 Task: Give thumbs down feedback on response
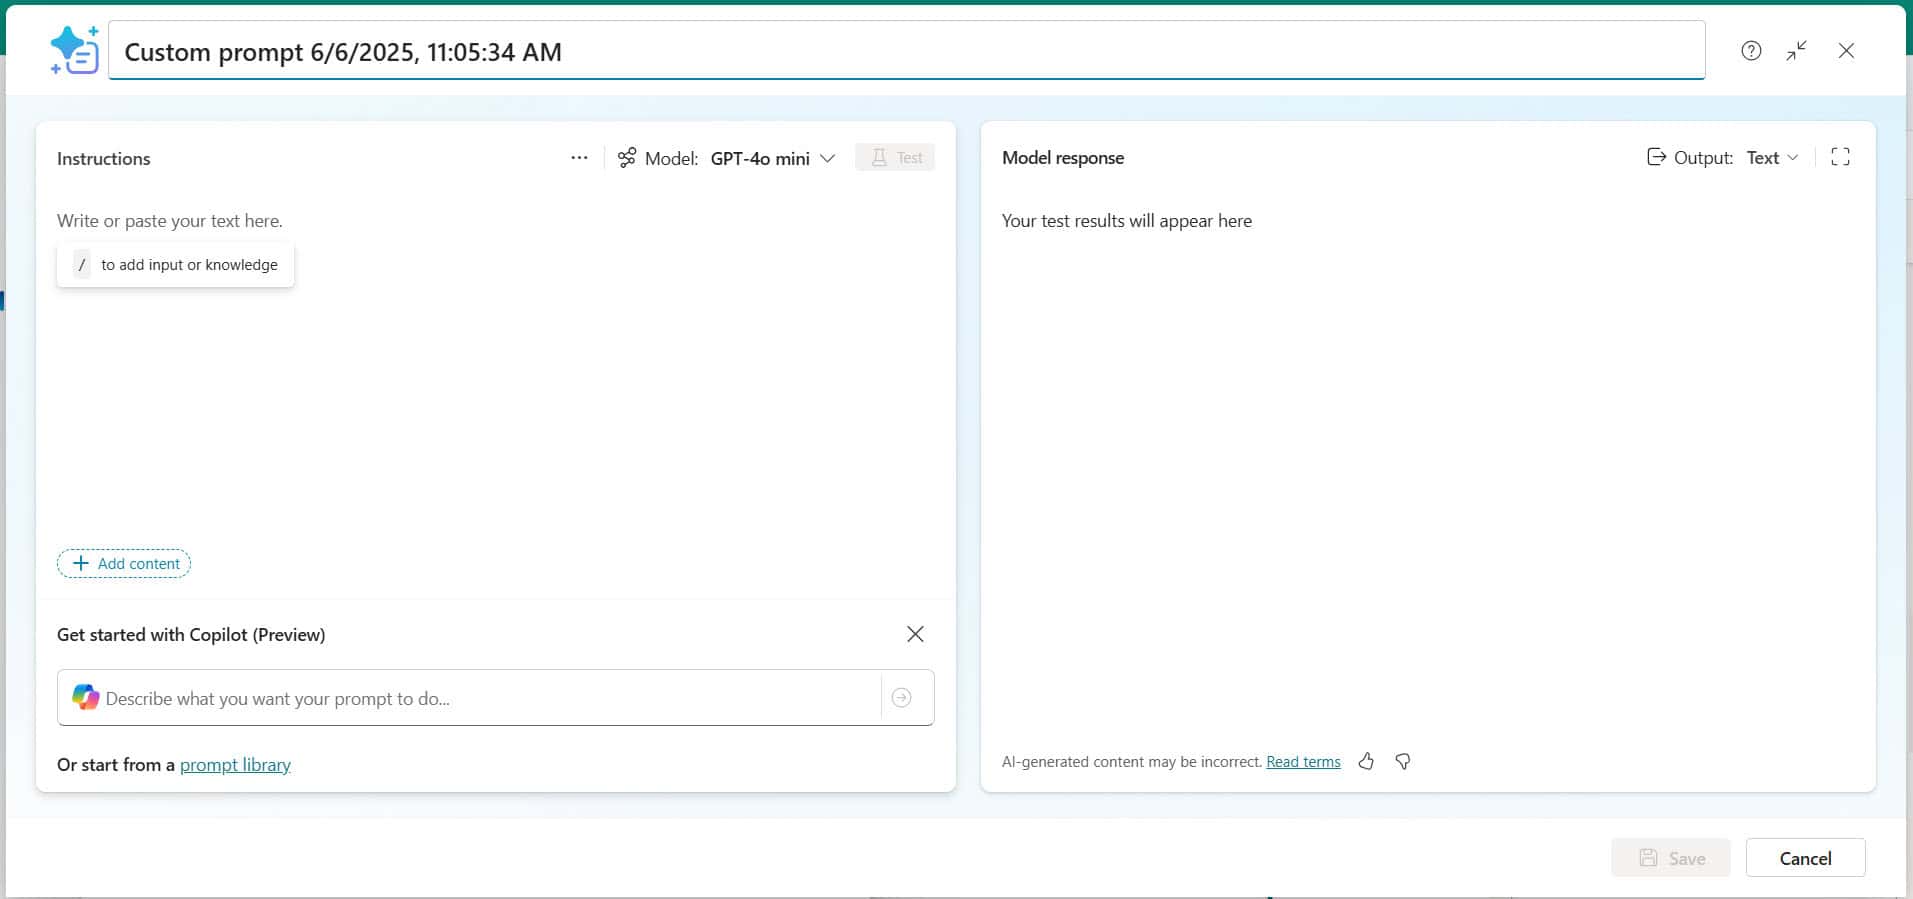[1403, 762]
